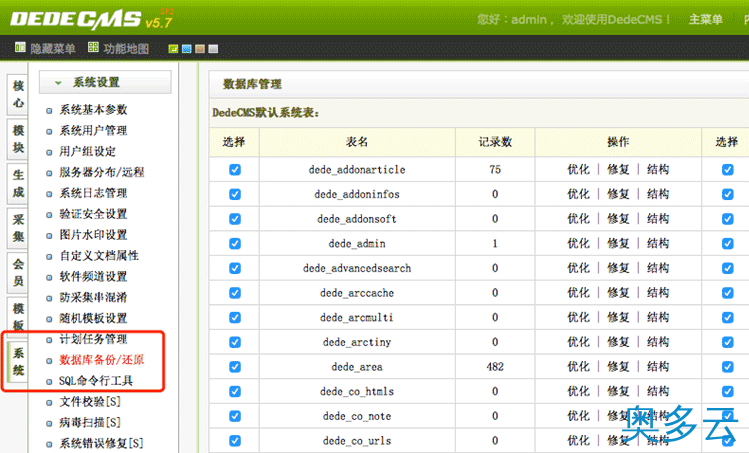Click 优化 for dede_co_htmls
The image size is (749, 453).
tap(578, 391)
